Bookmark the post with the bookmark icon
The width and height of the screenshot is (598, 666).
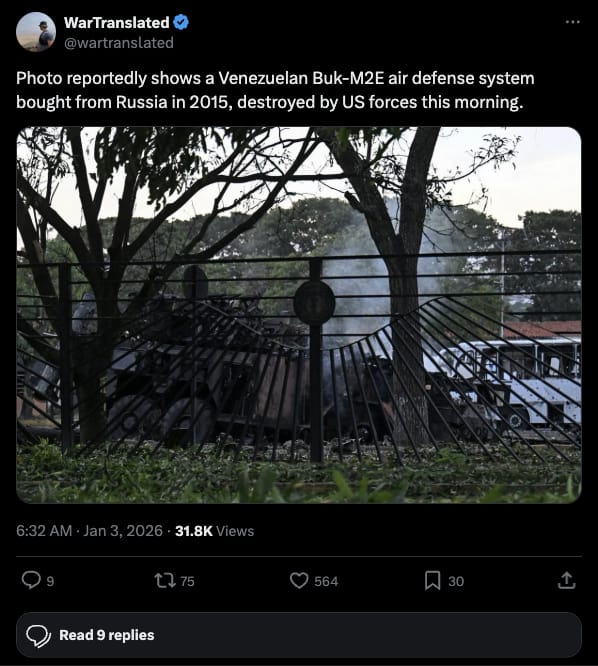pos(432,580)
